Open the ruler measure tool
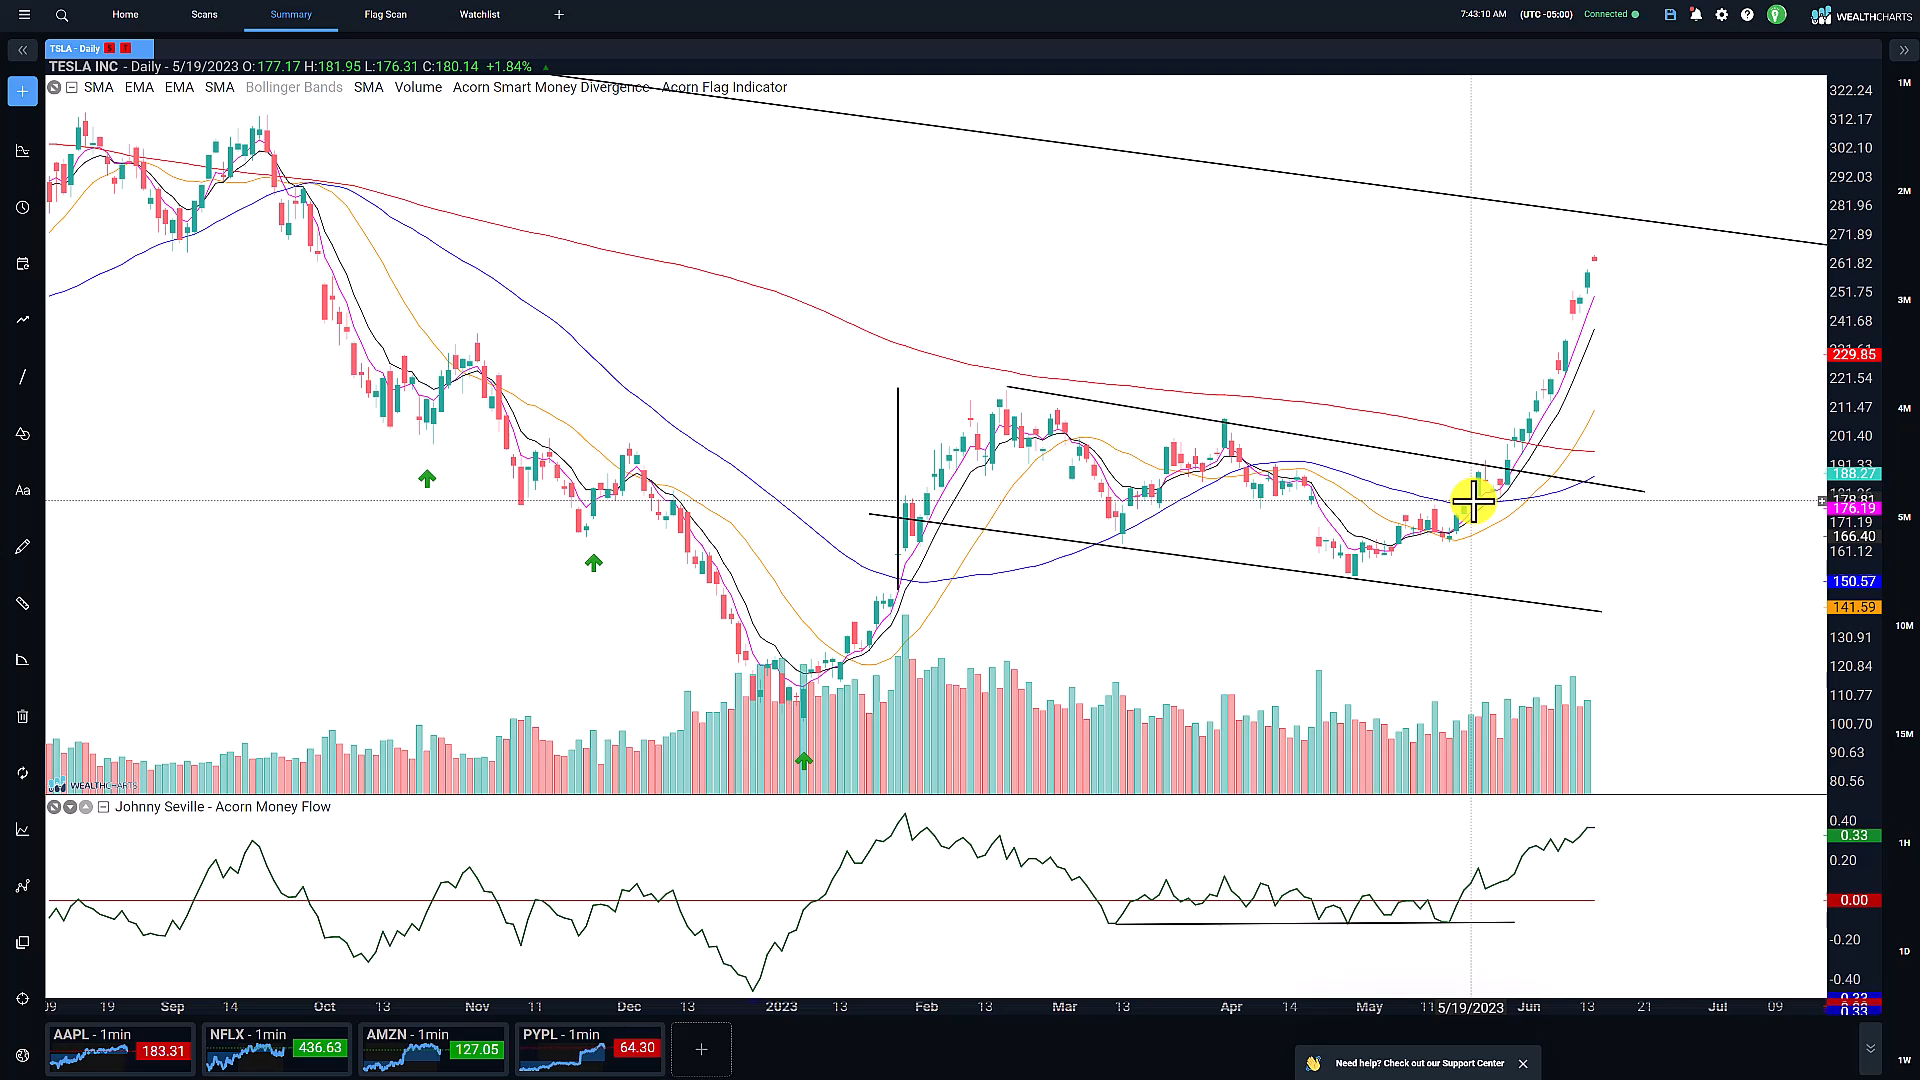Viewport: 1920px width, 1080px height. [x=22, y=604]
